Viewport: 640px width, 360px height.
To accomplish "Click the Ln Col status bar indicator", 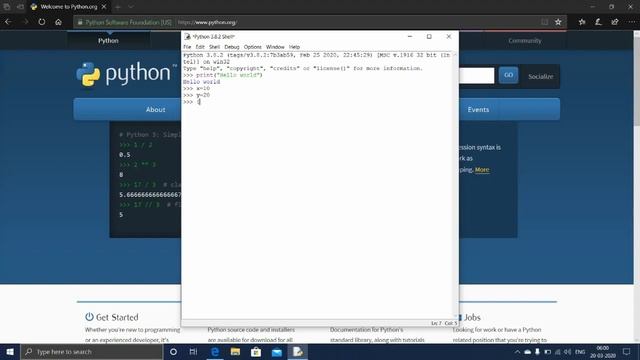I will click(x=444, y=323).
